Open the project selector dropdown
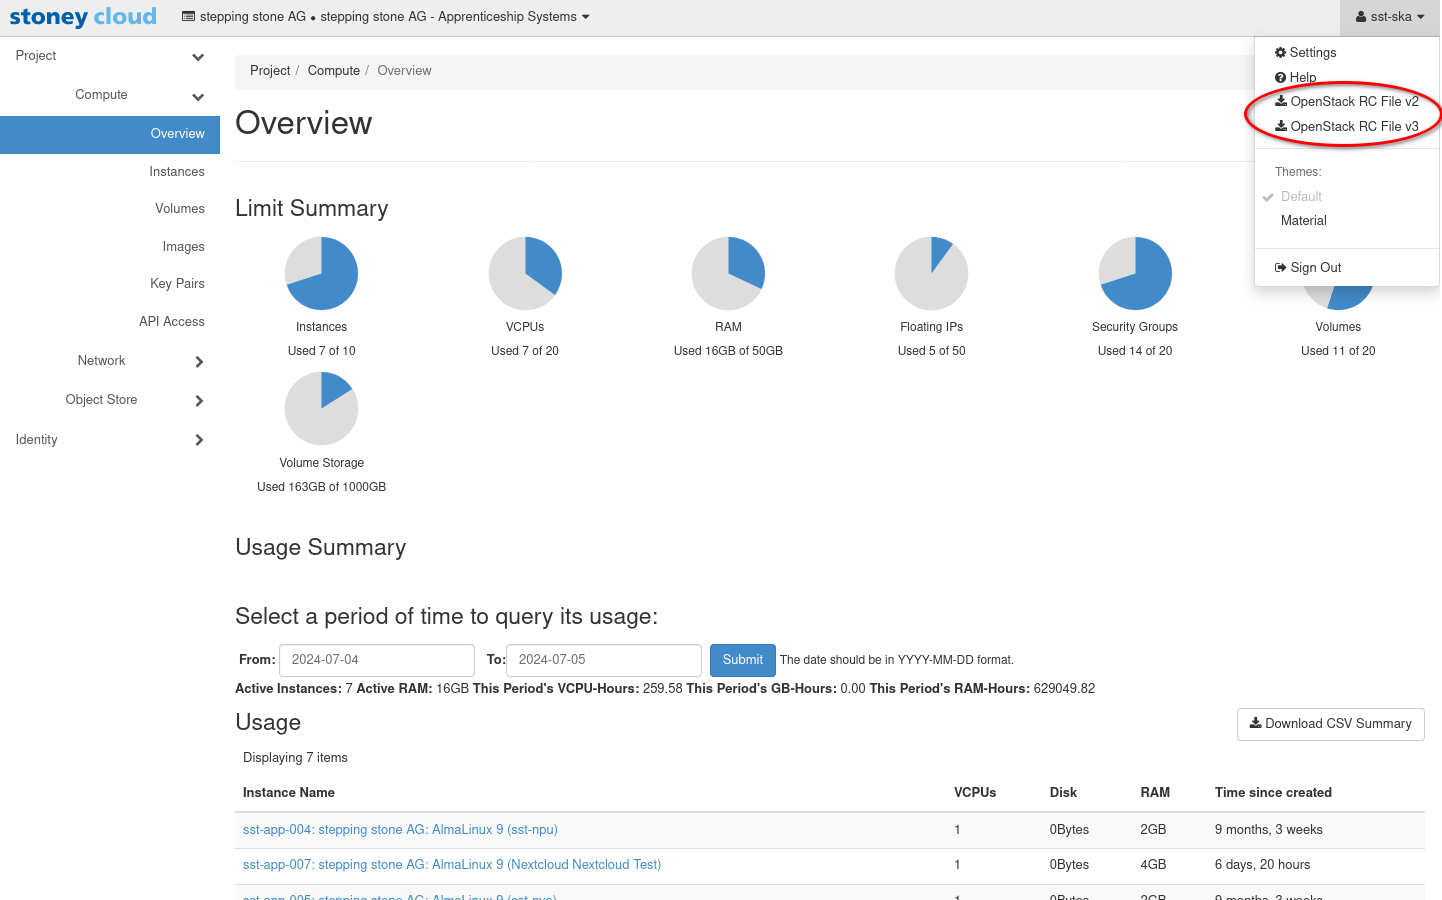The width and height of the screenshot is (1442, 900). (x=386, y=17)
